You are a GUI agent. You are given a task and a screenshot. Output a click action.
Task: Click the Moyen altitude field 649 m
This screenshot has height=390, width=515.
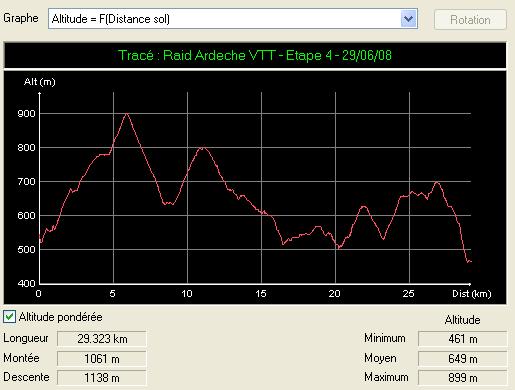click(462, 359)
